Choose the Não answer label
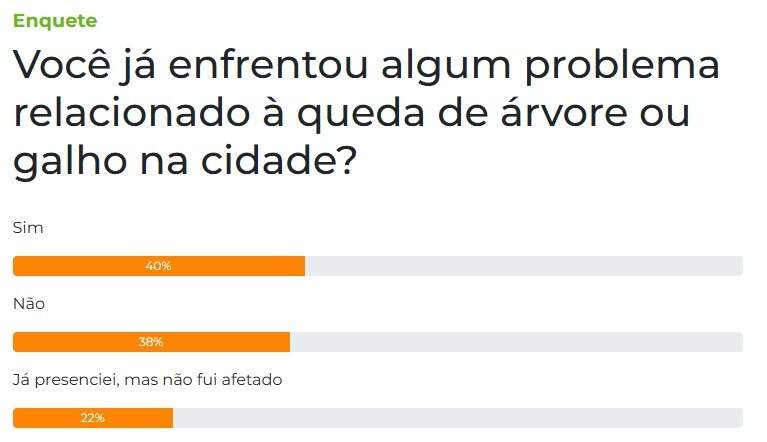Image resolution: width=767 pixels, height=442 pixels. (29, 304)
